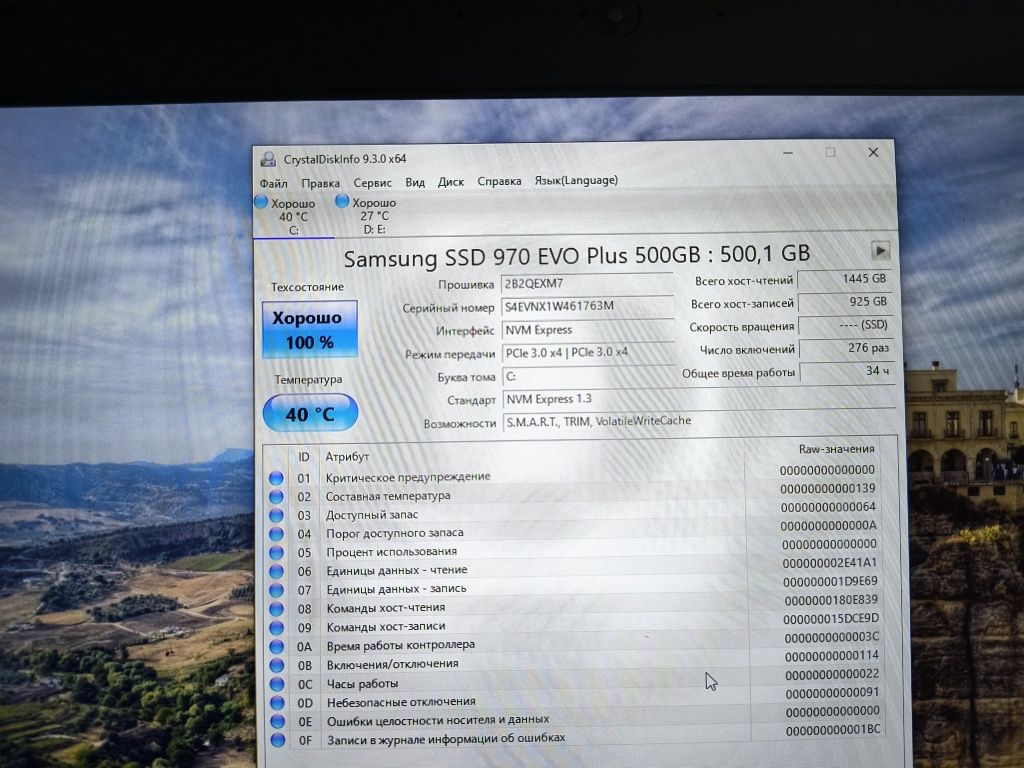Click the features field S.M.A.R.T., TRIM
This screenshot has height=768, width=1024.
point(699,422)
